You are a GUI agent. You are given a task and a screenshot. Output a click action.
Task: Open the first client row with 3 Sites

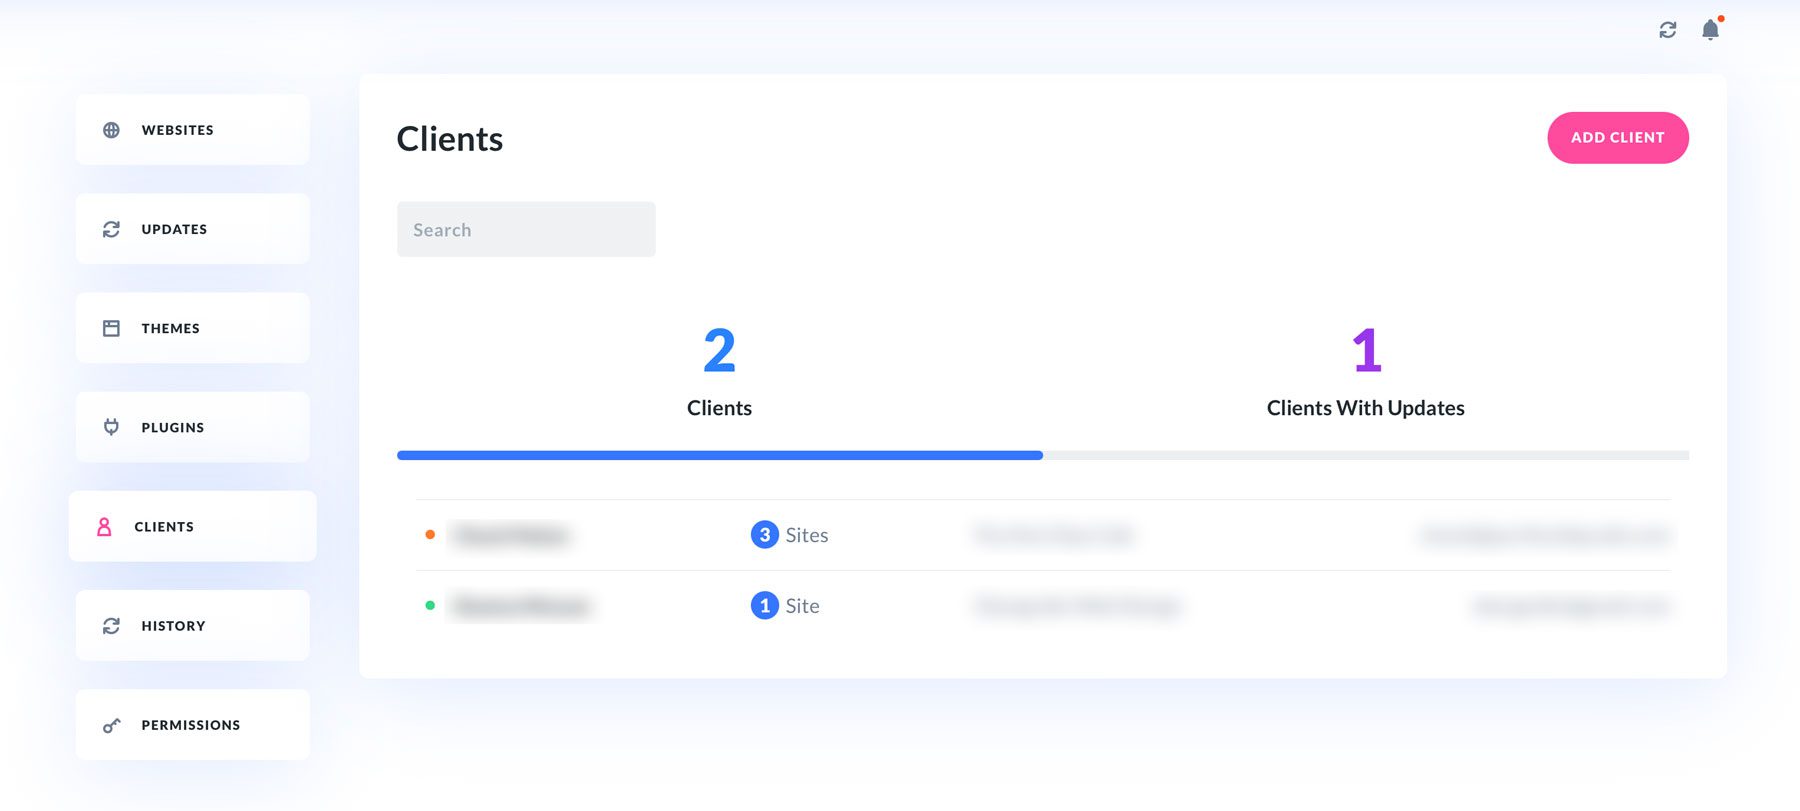1043,535
